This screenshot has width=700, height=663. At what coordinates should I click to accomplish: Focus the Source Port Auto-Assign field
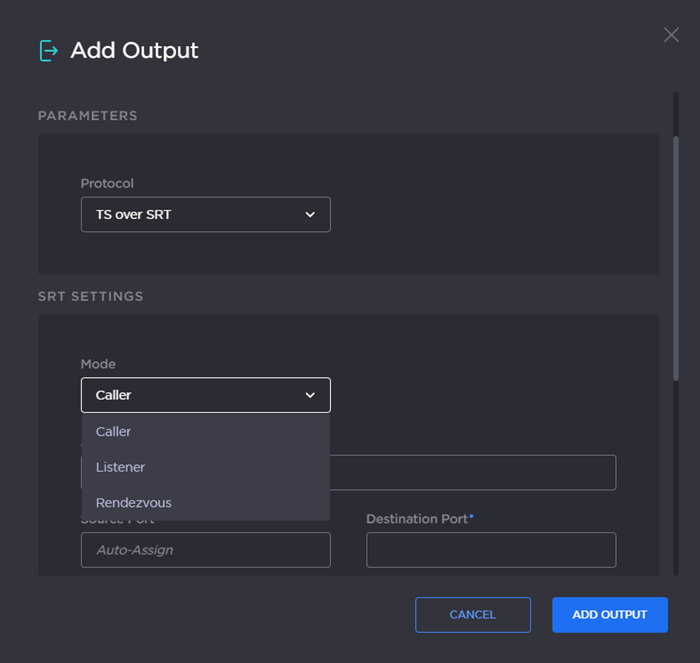[x=205, y=550]
